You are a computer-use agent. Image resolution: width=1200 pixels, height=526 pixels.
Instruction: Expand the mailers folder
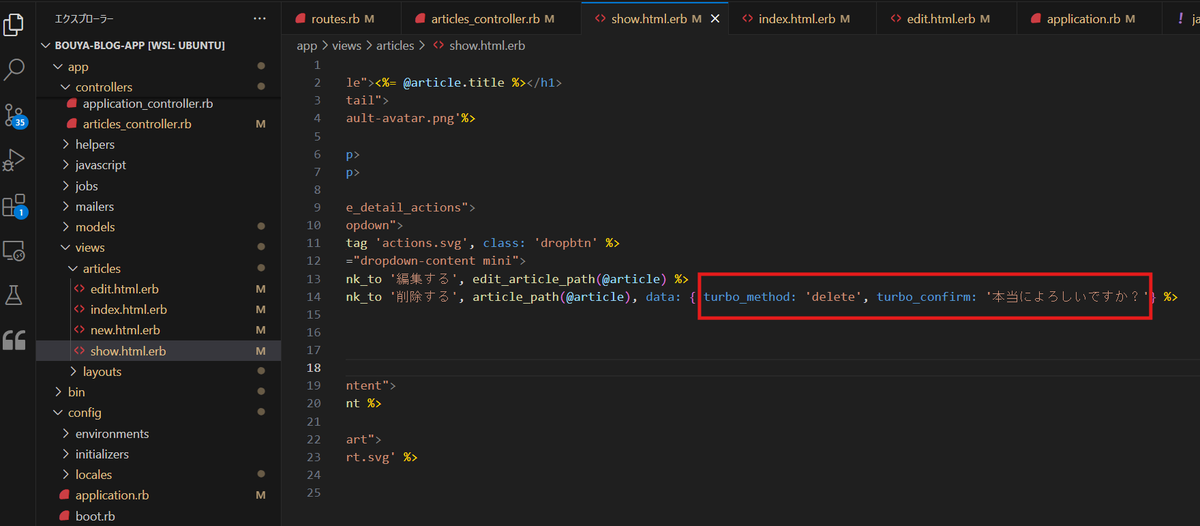66,207
